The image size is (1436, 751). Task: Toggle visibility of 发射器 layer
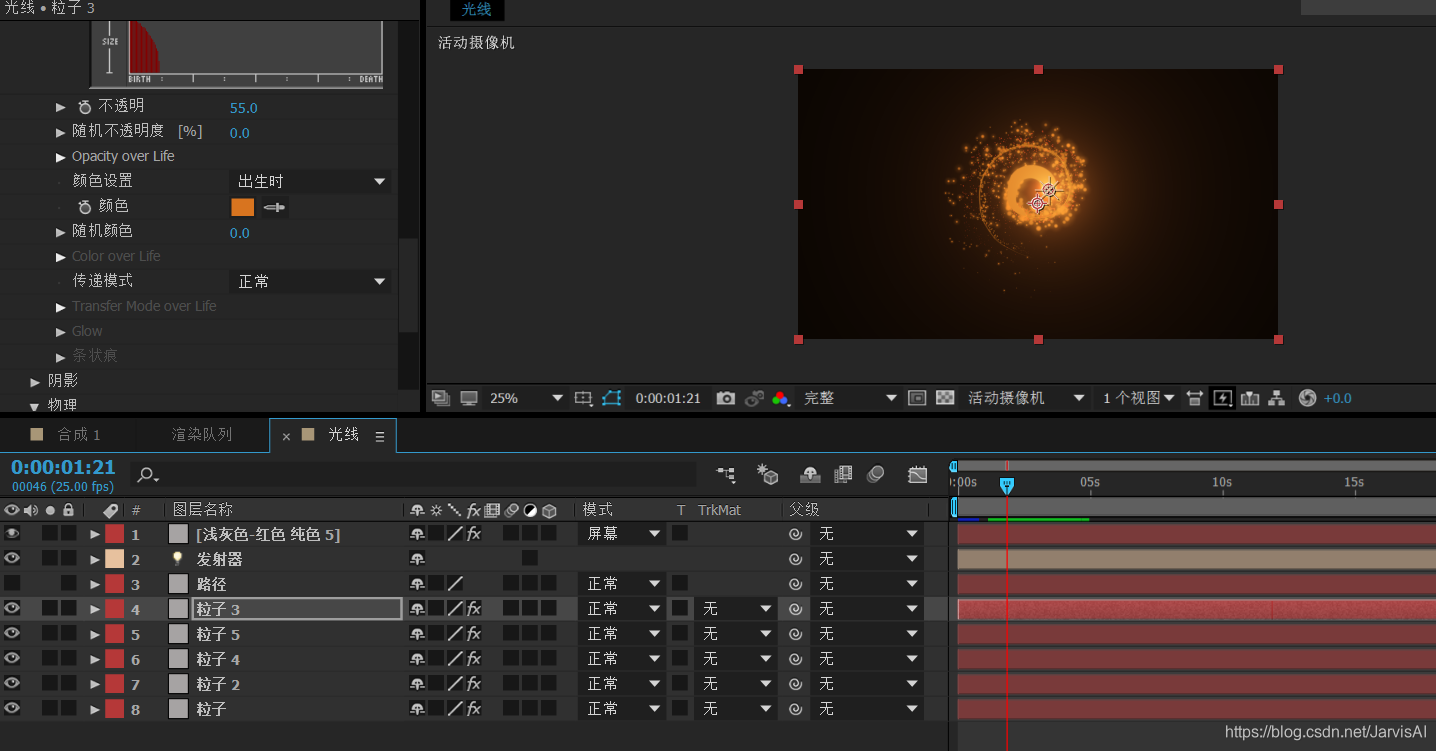[12, 559]
